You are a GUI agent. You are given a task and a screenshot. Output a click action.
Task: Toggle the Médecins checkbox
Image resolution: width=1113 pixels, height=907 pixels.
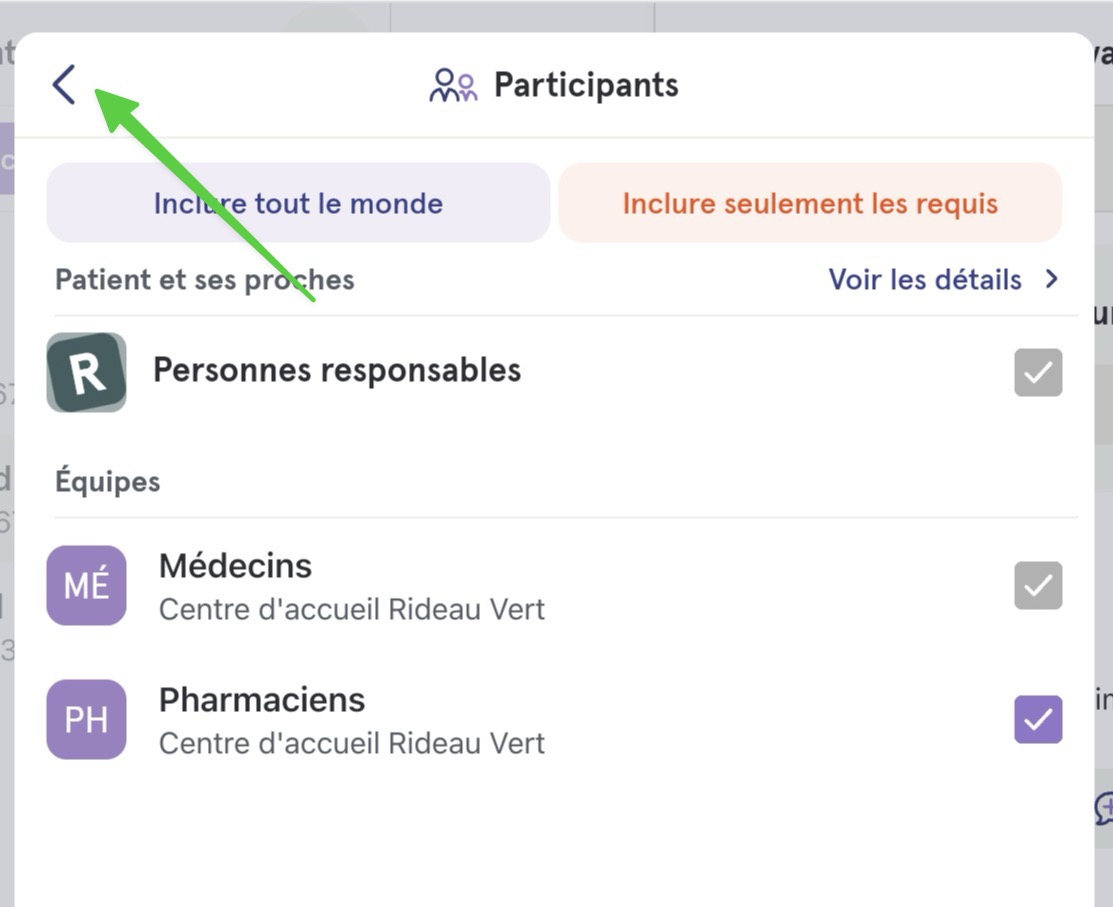pos(1038,586)
